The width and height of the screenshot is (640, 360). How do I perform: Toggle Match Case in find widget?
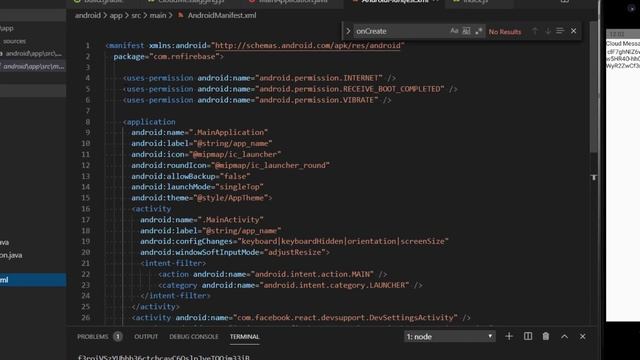[x=454, y=31]
